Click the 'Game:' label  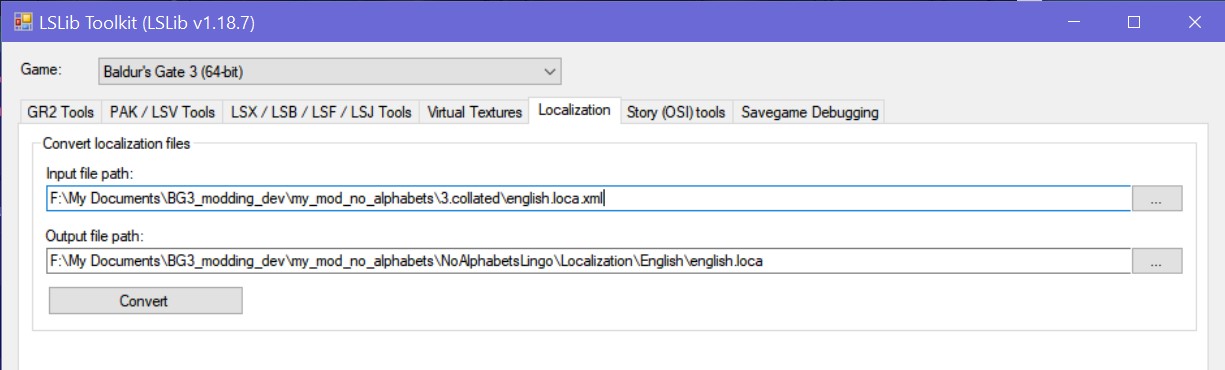41,70
